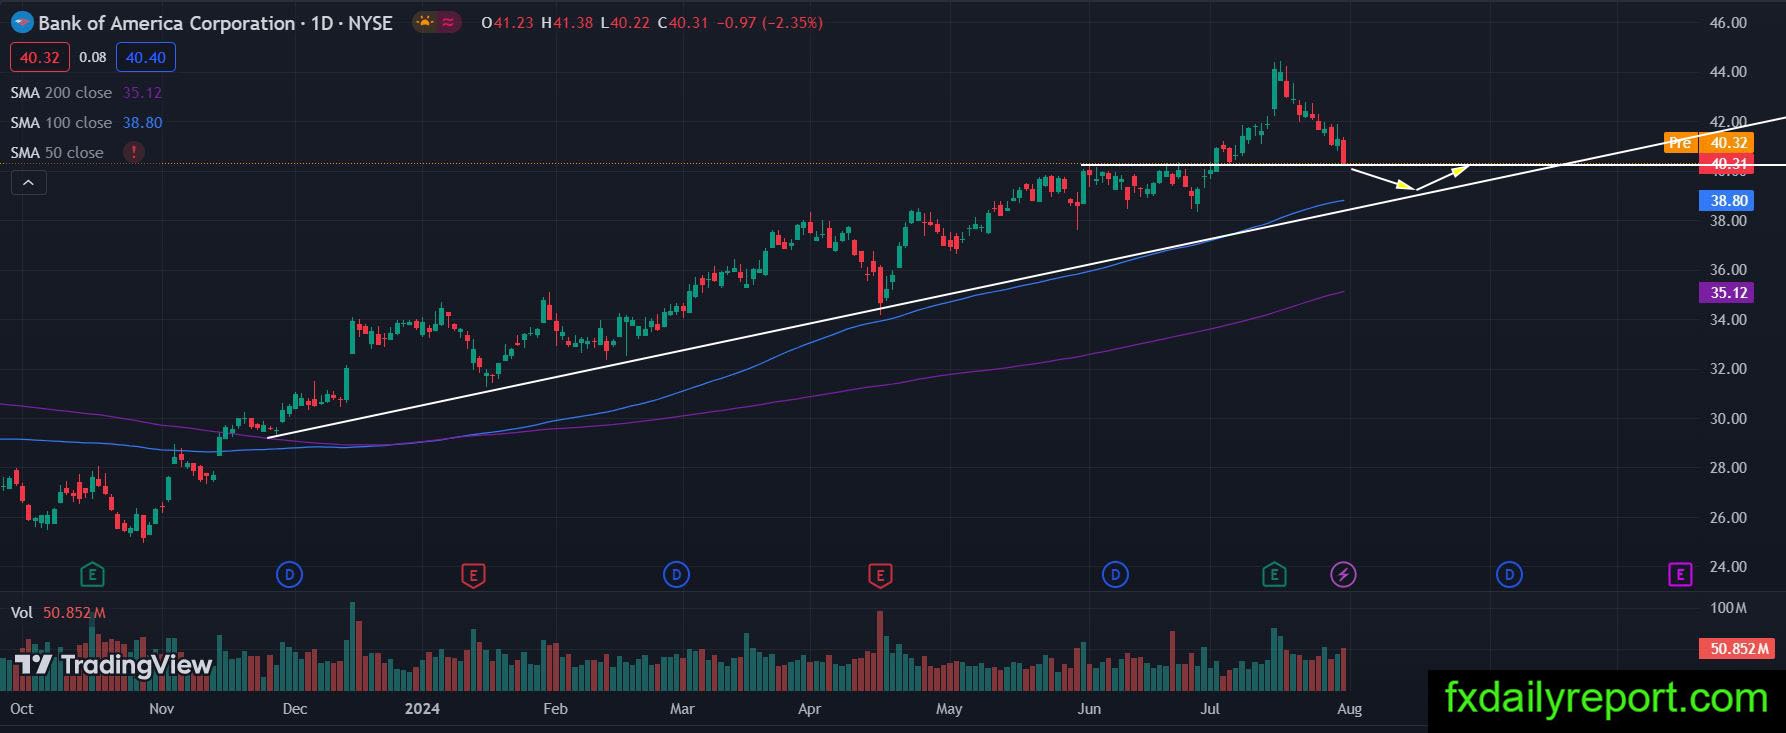
Task: Click the 2024 label on the time axis
Action: click(x=422, y=709)
